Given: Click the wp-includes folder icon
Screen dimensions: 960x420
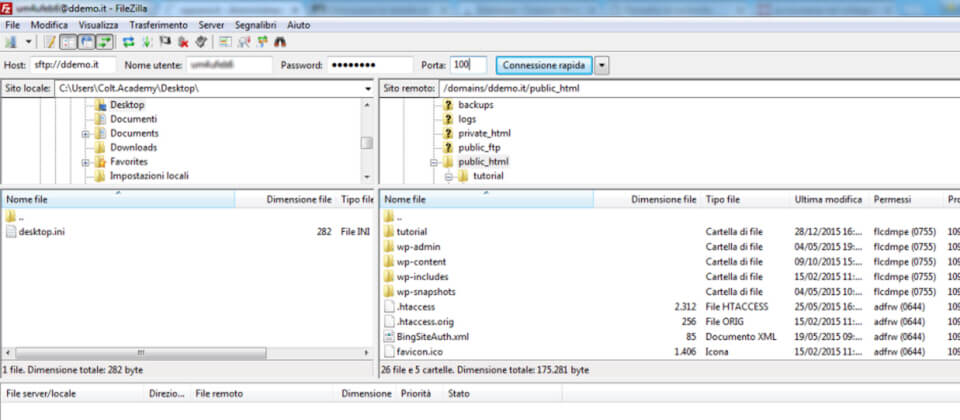Looking at the screenshot, I should tap(389, 277).
